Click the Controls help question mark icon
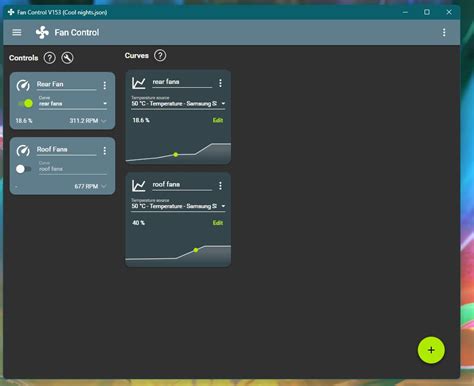Viewport: 474px width, 386px height. coord(50,58)
